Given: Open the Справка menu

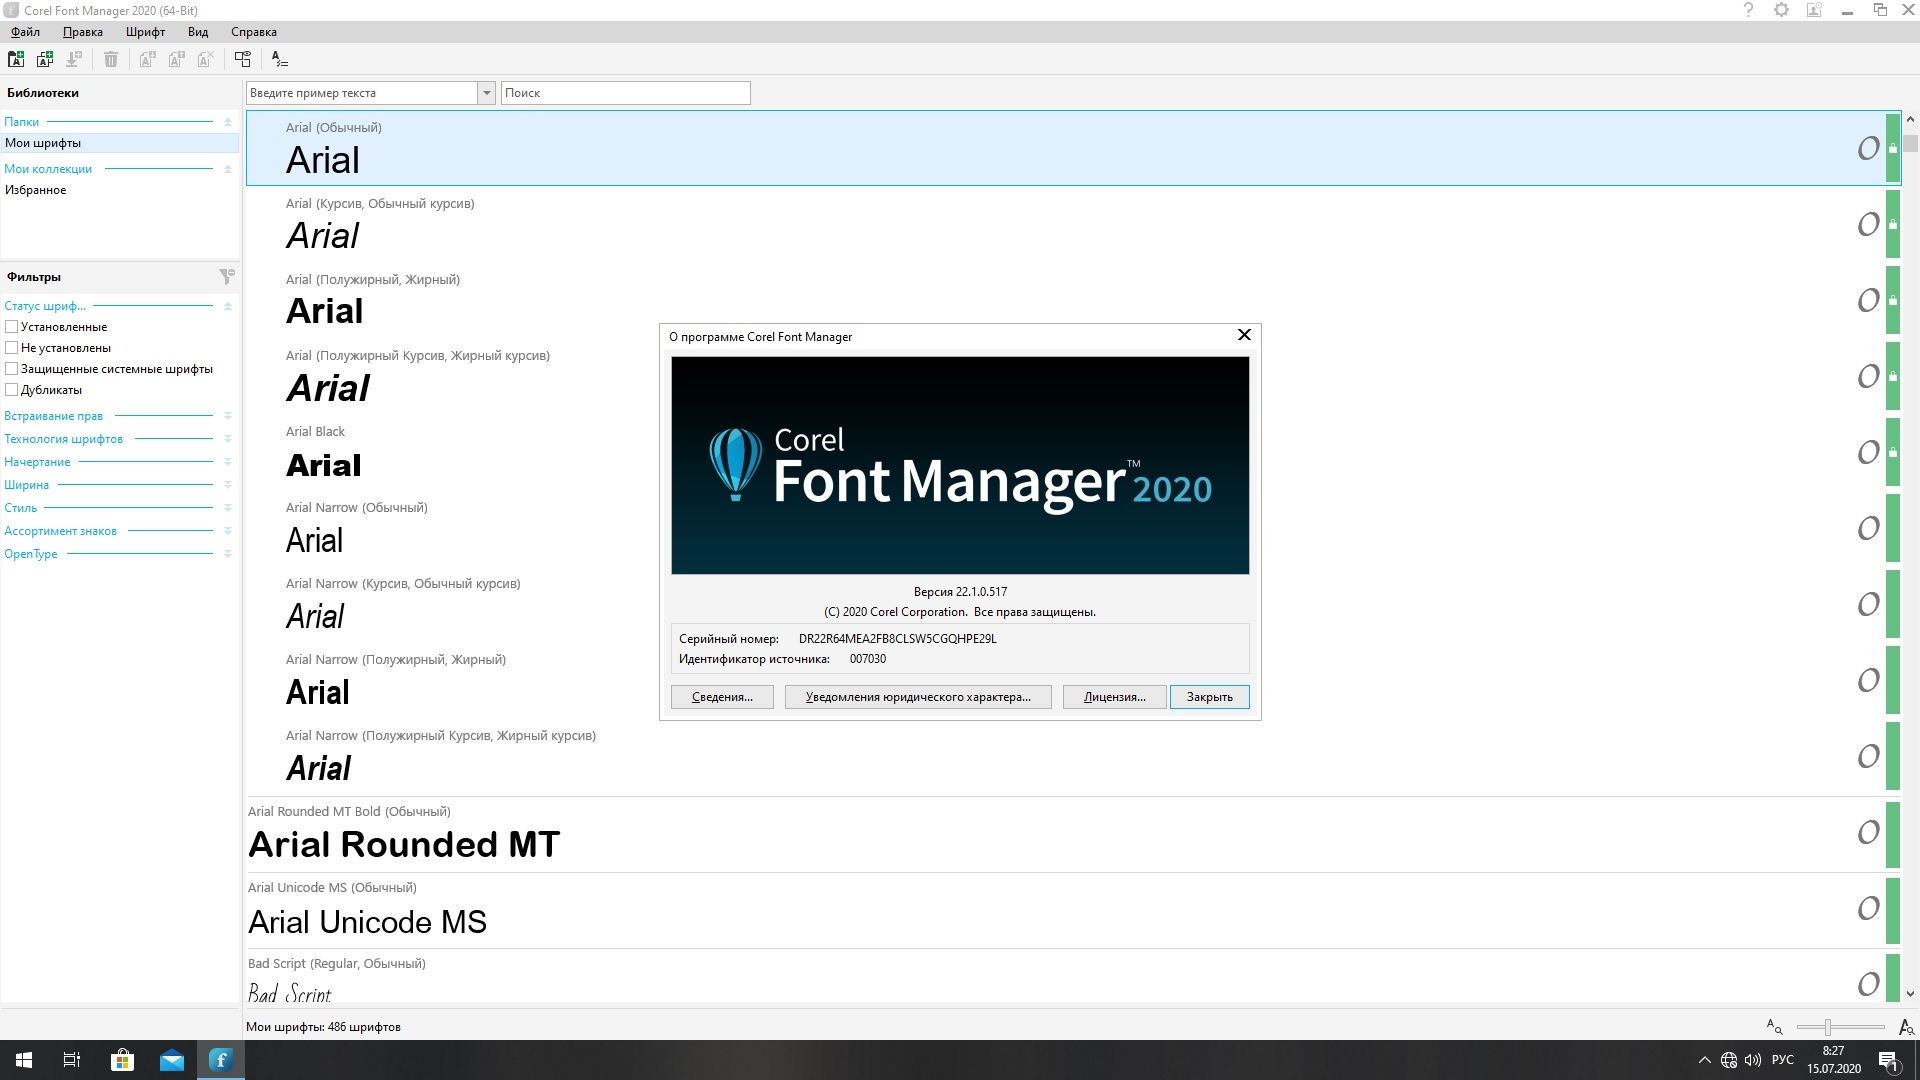Looking at the screenshot, I should [x=254, y=32].
